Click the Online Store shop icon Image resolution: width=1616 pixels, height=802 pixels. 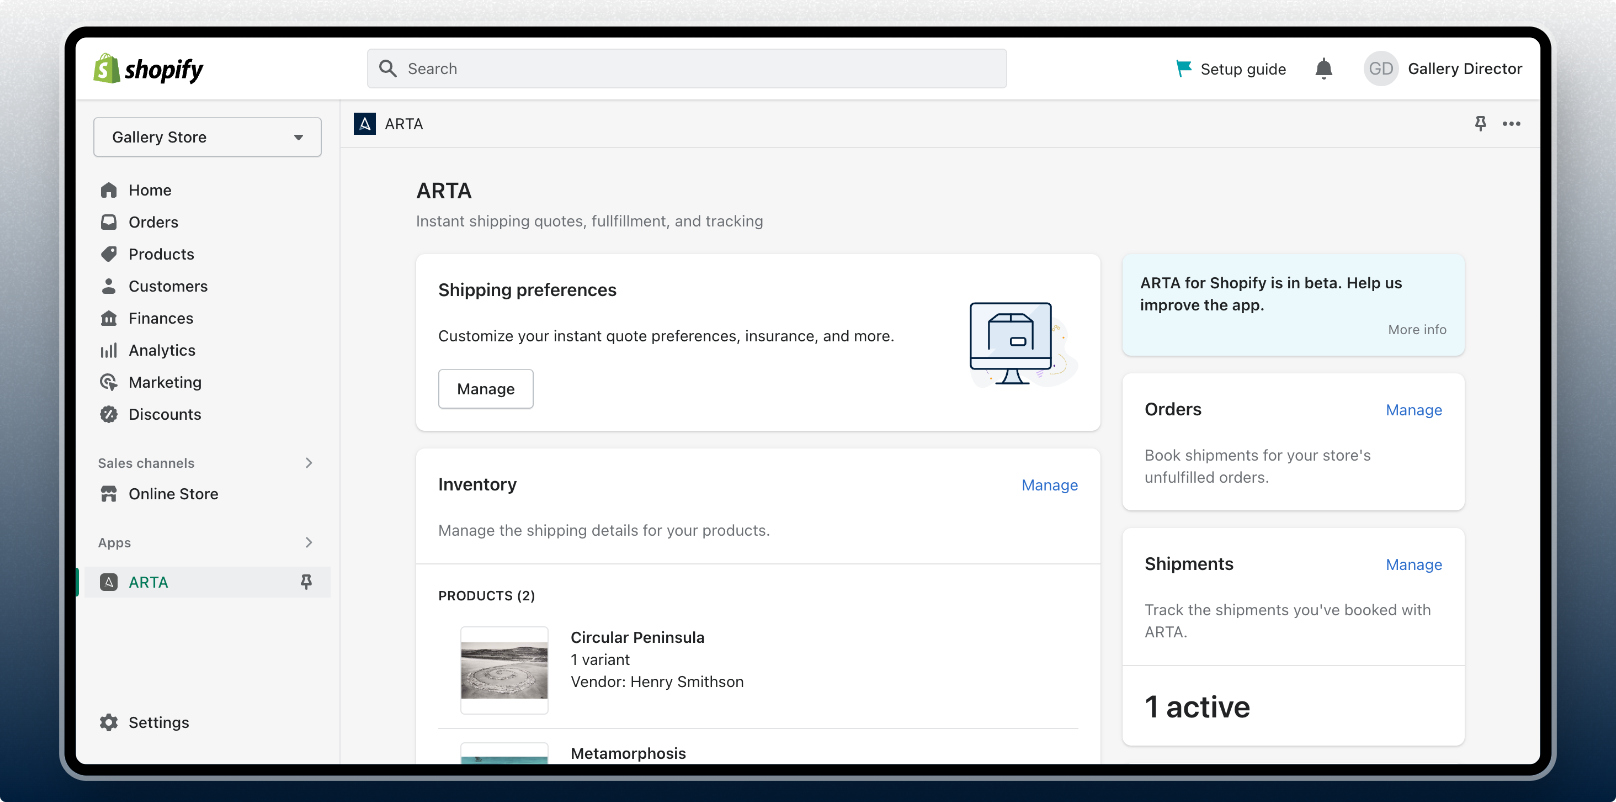pos(109,494)
